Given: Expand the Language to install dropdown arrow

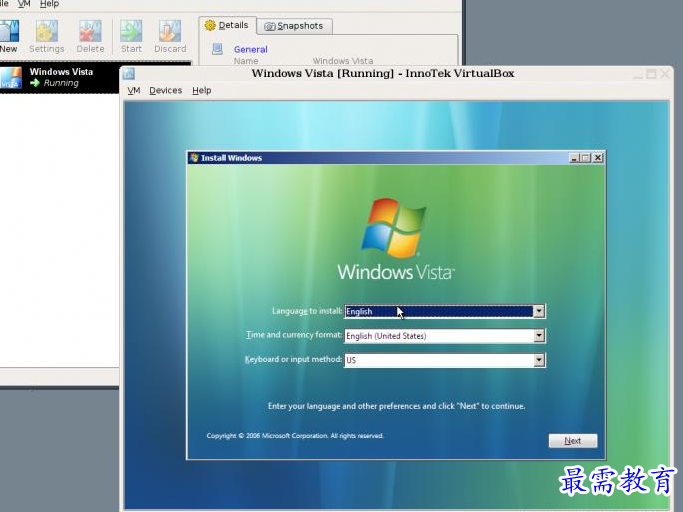Looking at the screenshot, I should [x=539, y=311].
